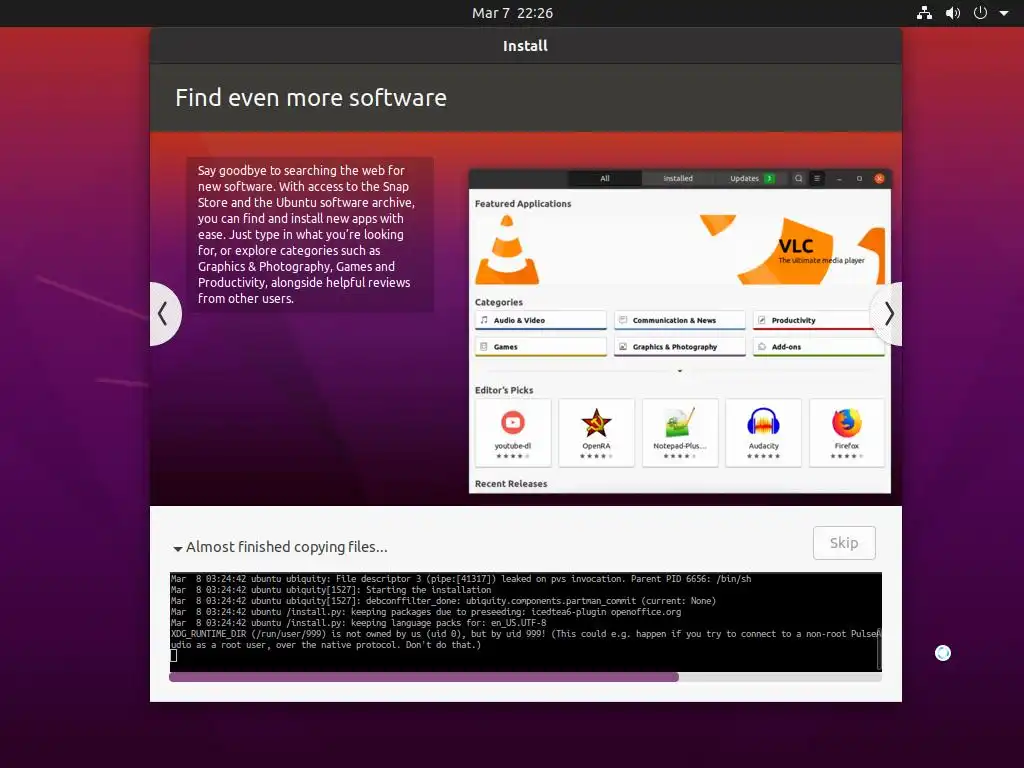Click the 'Find even more software' title
This screenshot has width=1024, height=768.
311,98
